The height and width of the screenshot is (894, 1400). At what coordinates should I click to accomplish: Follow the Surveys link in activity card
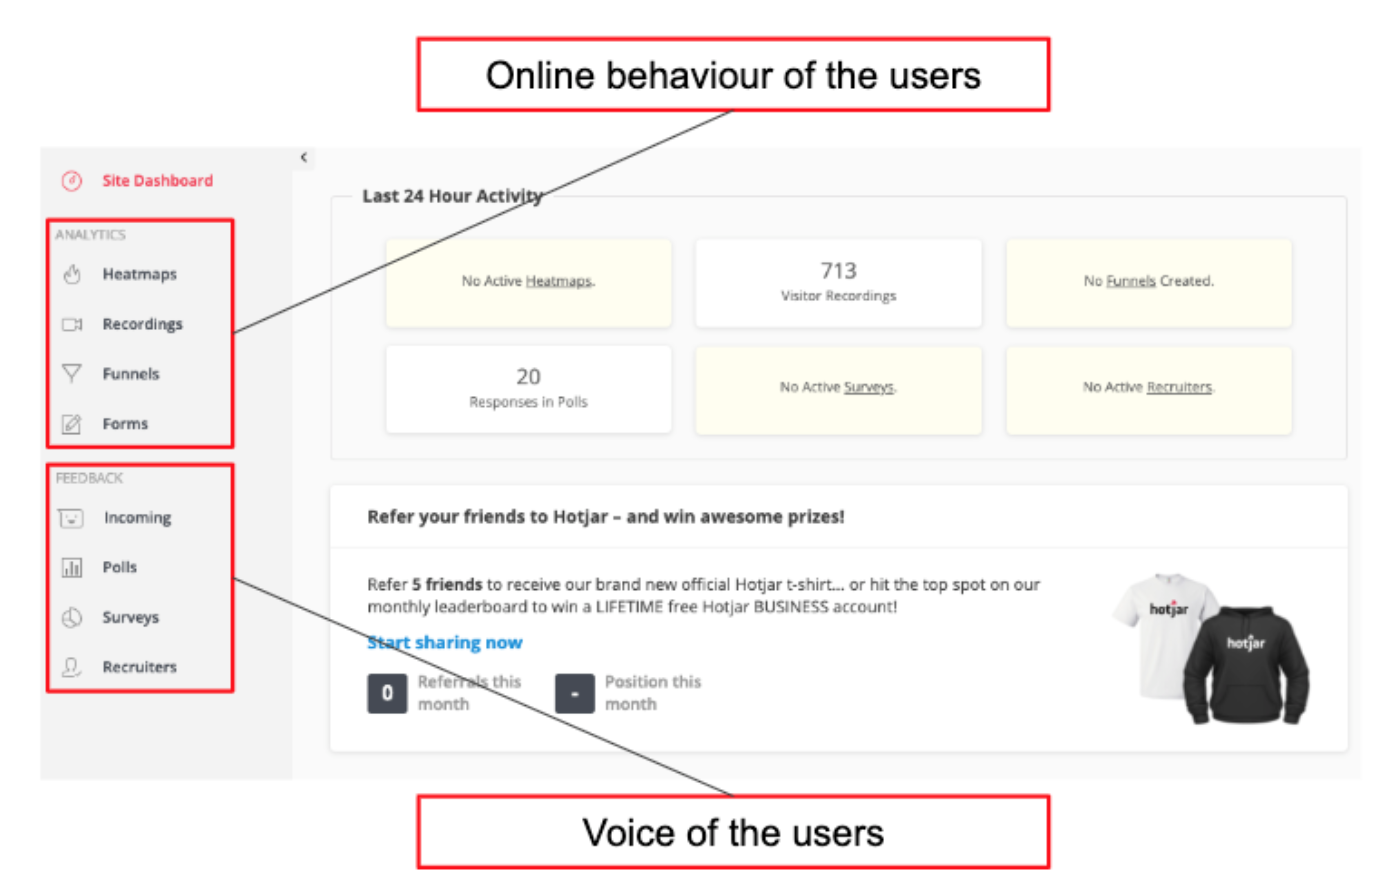[x=868, y=388]
